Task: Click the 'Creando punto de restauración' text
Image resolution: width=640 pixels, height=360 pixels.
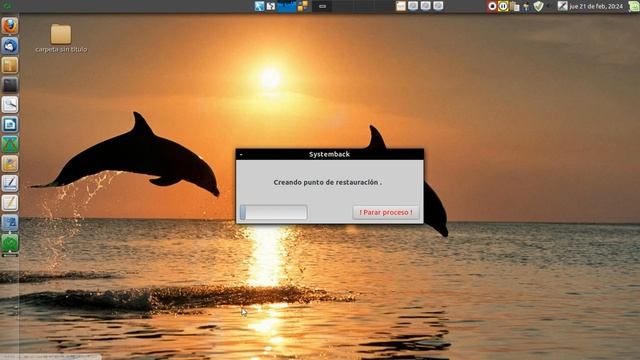Action: click(327, 182)
